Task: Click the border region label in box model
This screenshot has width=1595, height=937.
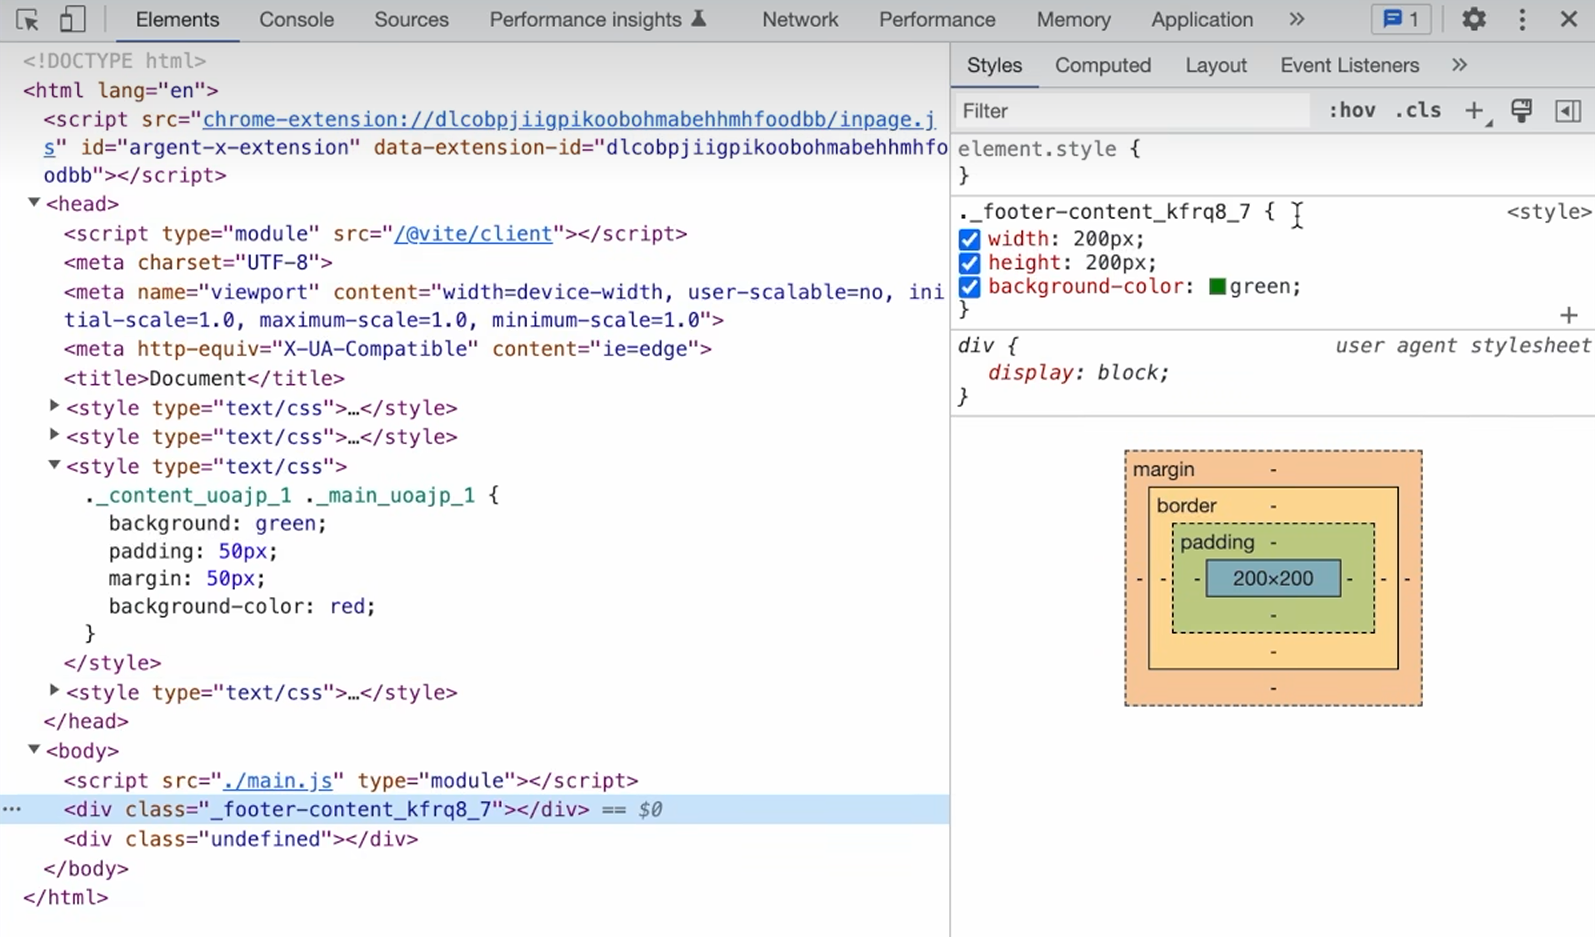Action: point(1186,506)
